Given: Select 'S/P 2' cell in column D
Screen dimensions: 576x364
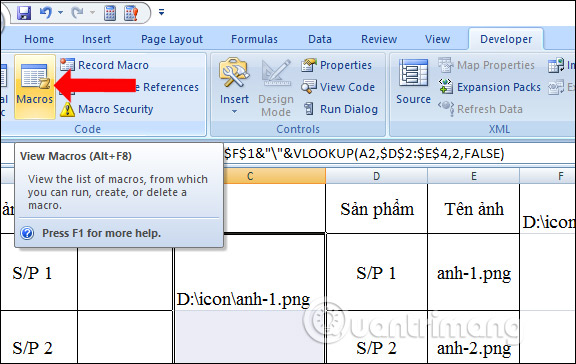Looking at the screenshot, I should pos(377,337).
